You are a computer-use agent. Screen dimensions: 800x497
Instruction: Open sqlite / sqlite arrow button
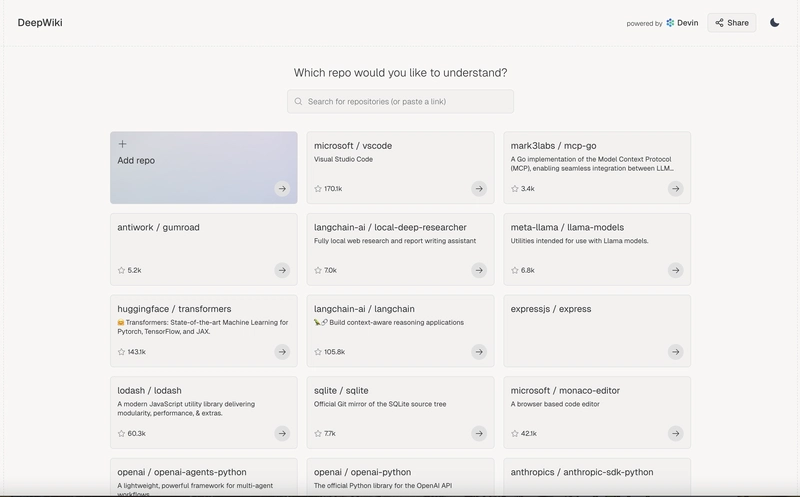[x=479, y=433]
